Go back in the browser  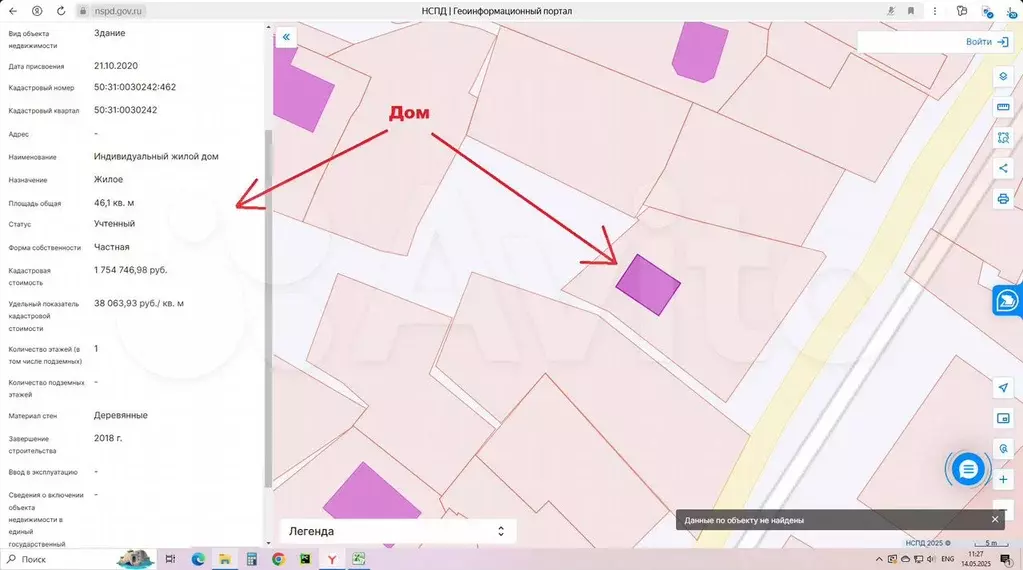[13, 11]
